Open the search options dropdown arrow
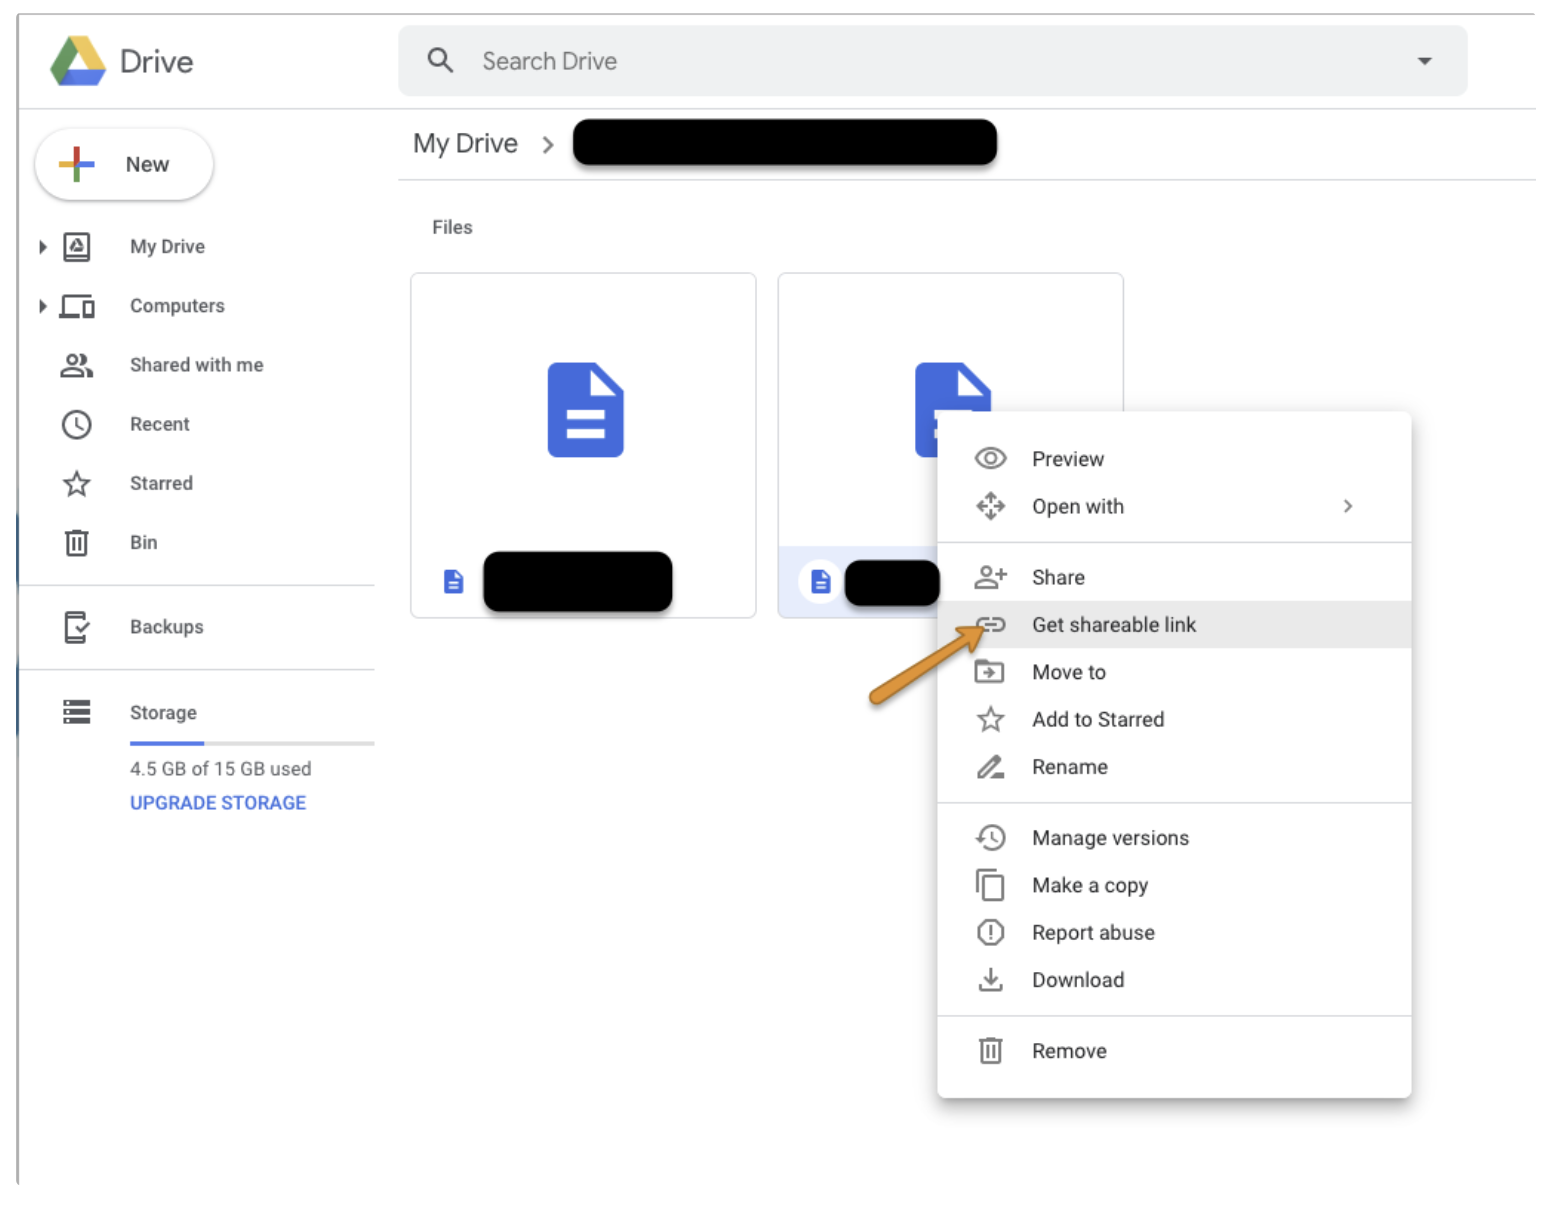 [x=1424, y=61]
